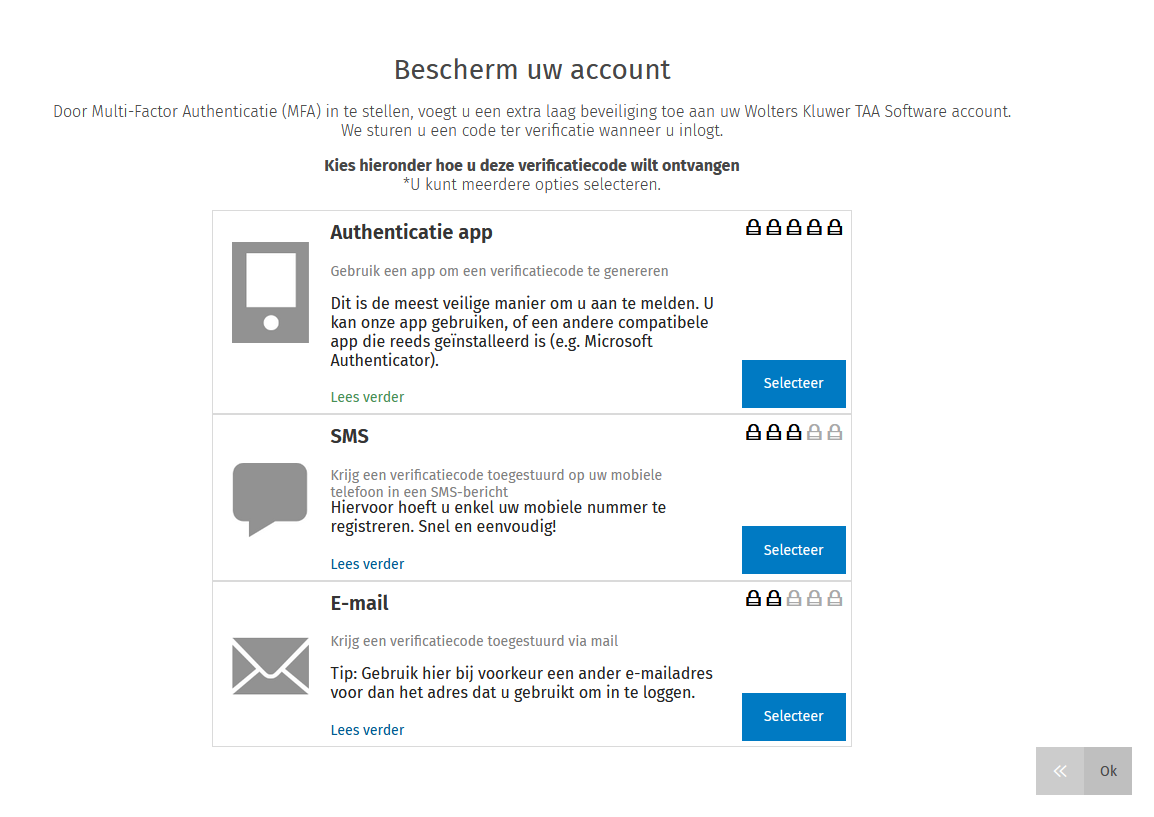Screen dimensions: 1154x817
Task: Select the E-mail verification option
Action: click(793, 716)
